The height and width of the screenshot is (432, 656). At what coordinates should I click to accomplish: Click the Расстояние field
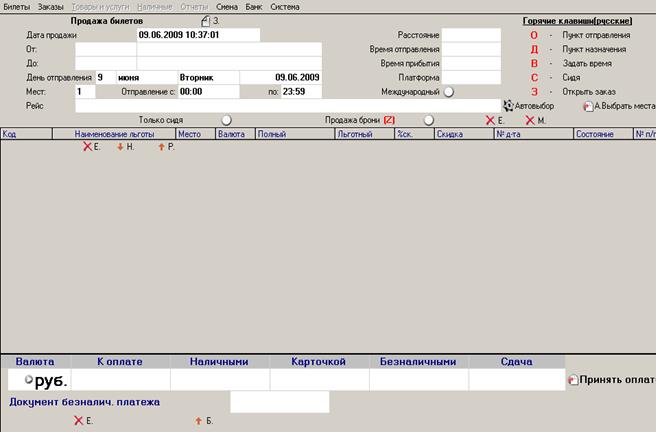(x=471, y=35)
